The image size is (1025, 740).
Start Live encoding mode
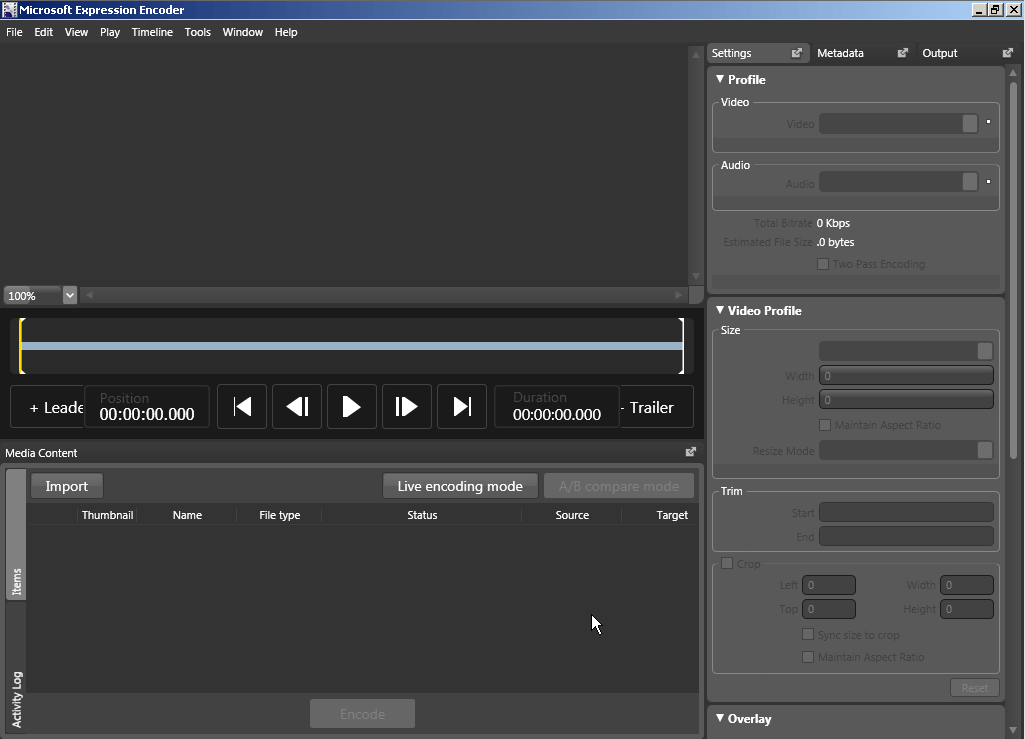(460, 486)
